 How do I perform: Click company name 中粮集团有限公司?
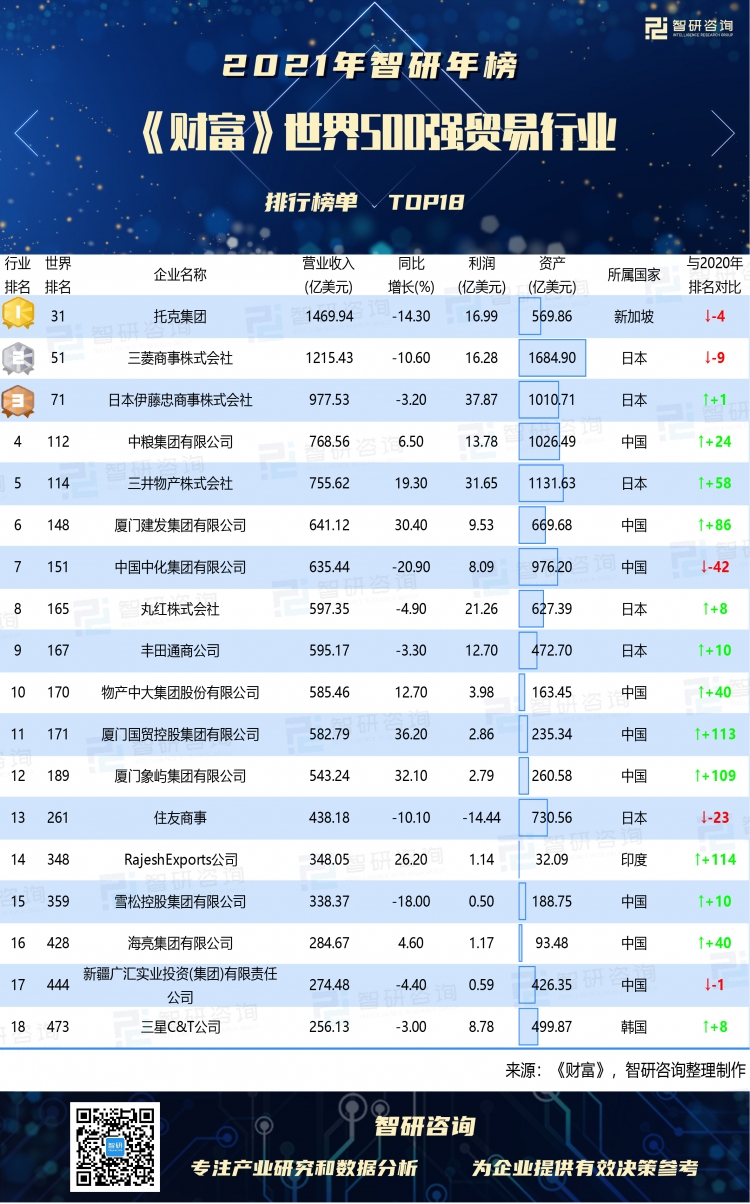click(180, 442)
